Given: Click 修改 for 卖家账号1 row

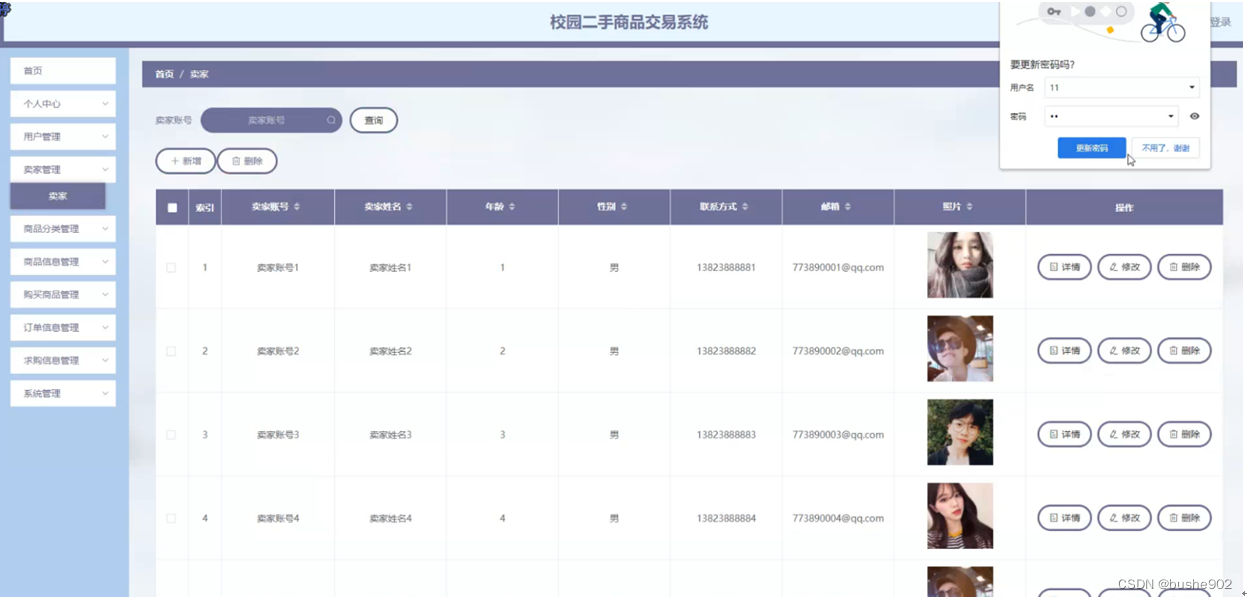Looking at the screenshot, I should (x=1125, y=267).
